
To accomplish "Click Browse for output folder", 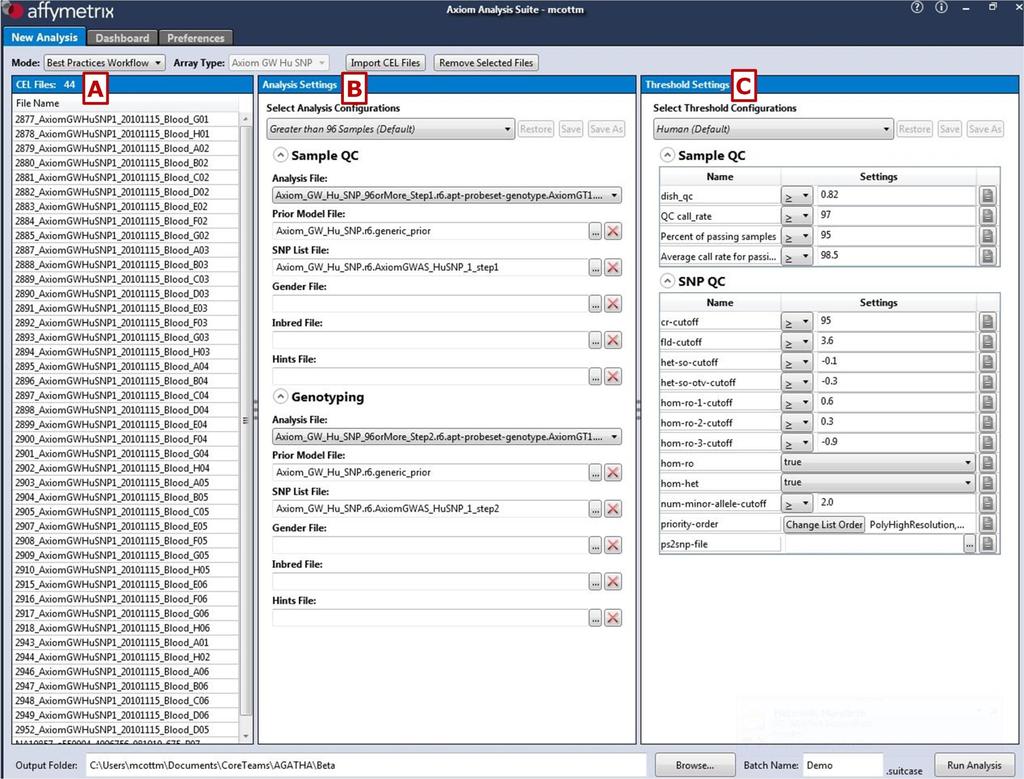I will point(695,765).
